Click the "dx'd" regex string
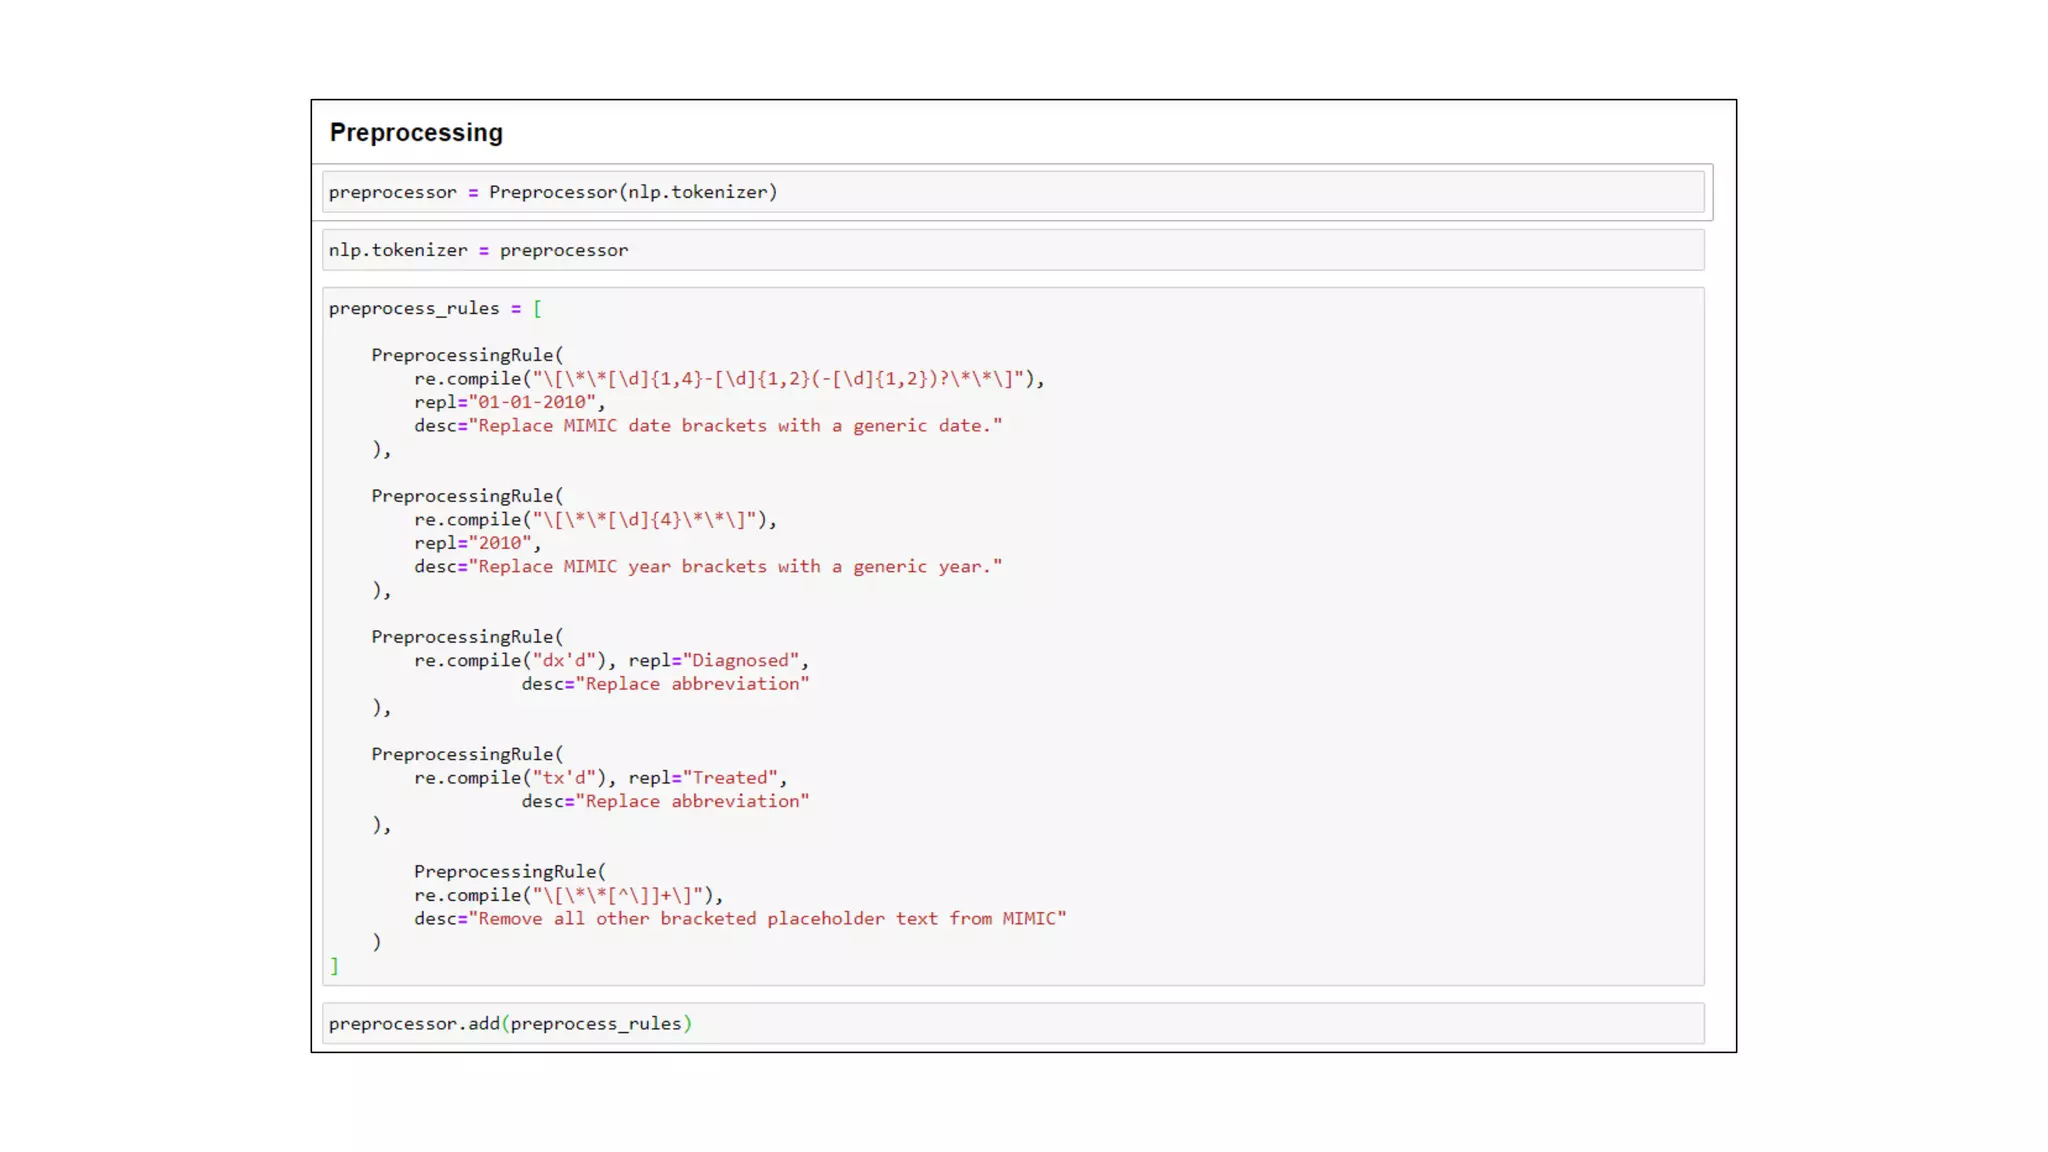 [564, 661]
